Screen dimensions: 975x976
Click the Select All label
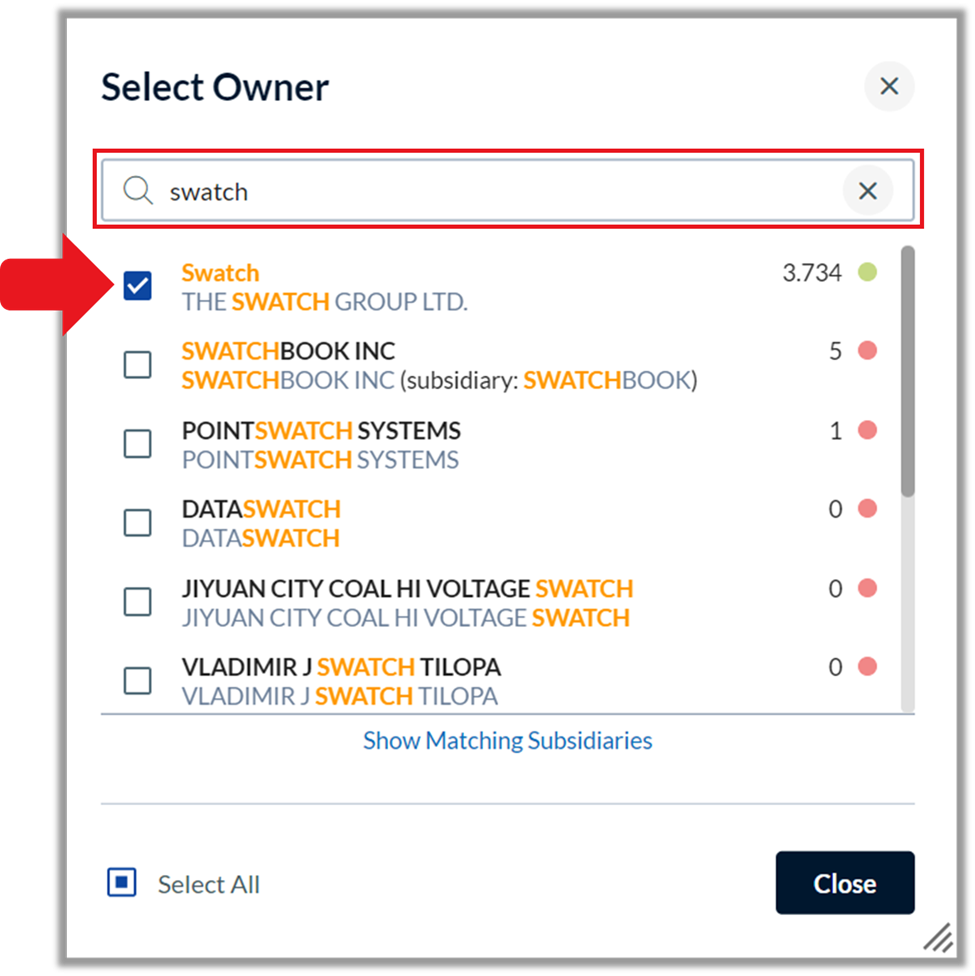pos(209,884)
